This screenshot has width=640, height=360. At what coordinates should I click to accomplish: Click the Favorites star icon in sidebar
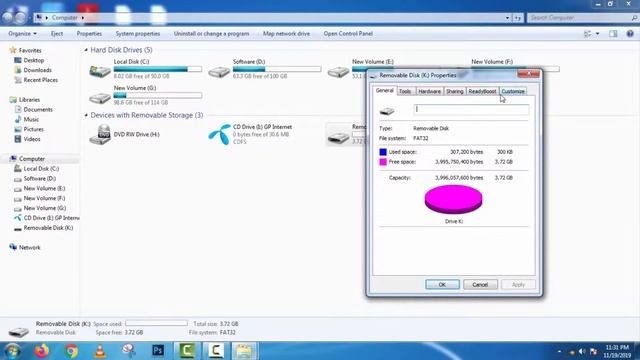(x=13, y=50)
